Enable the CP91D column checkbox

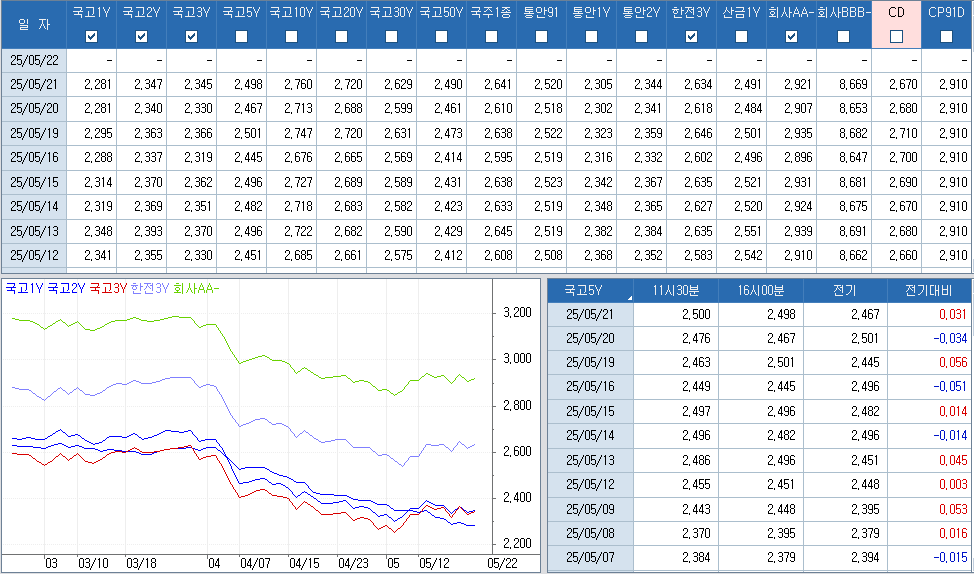point(946,37)
